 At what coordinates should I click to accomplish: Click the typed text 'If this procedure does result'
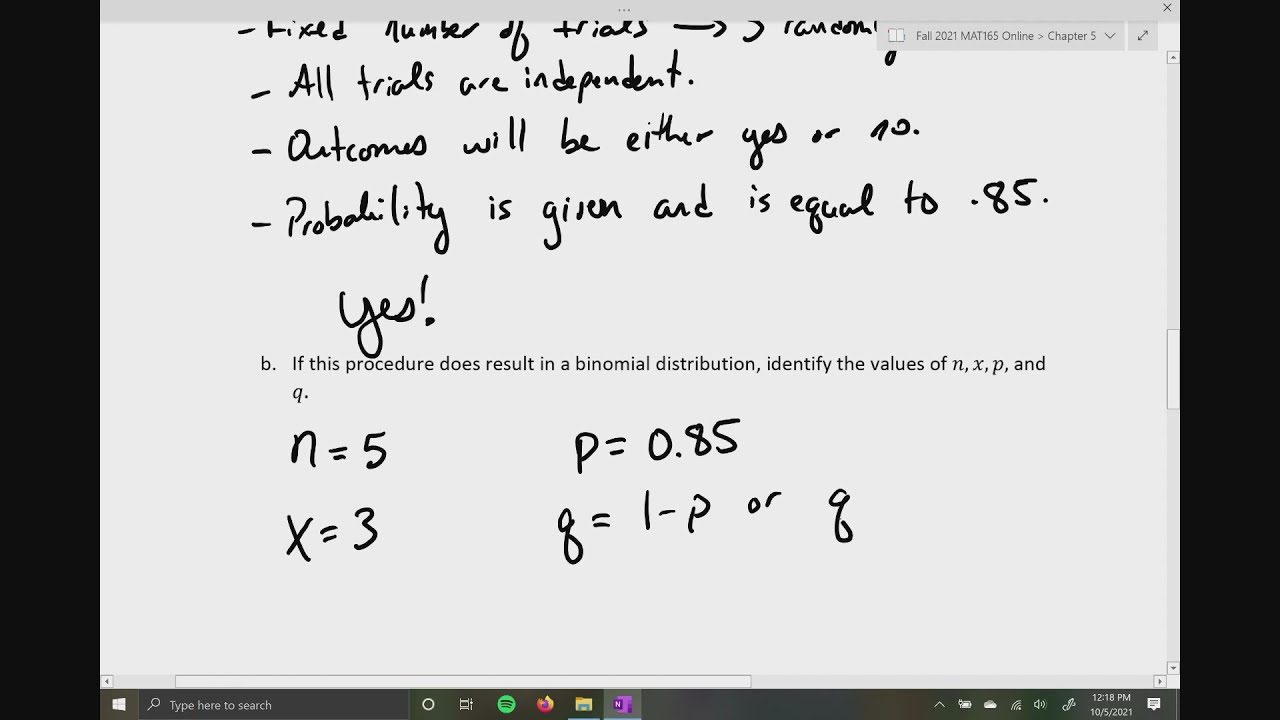tap(412, 364)
